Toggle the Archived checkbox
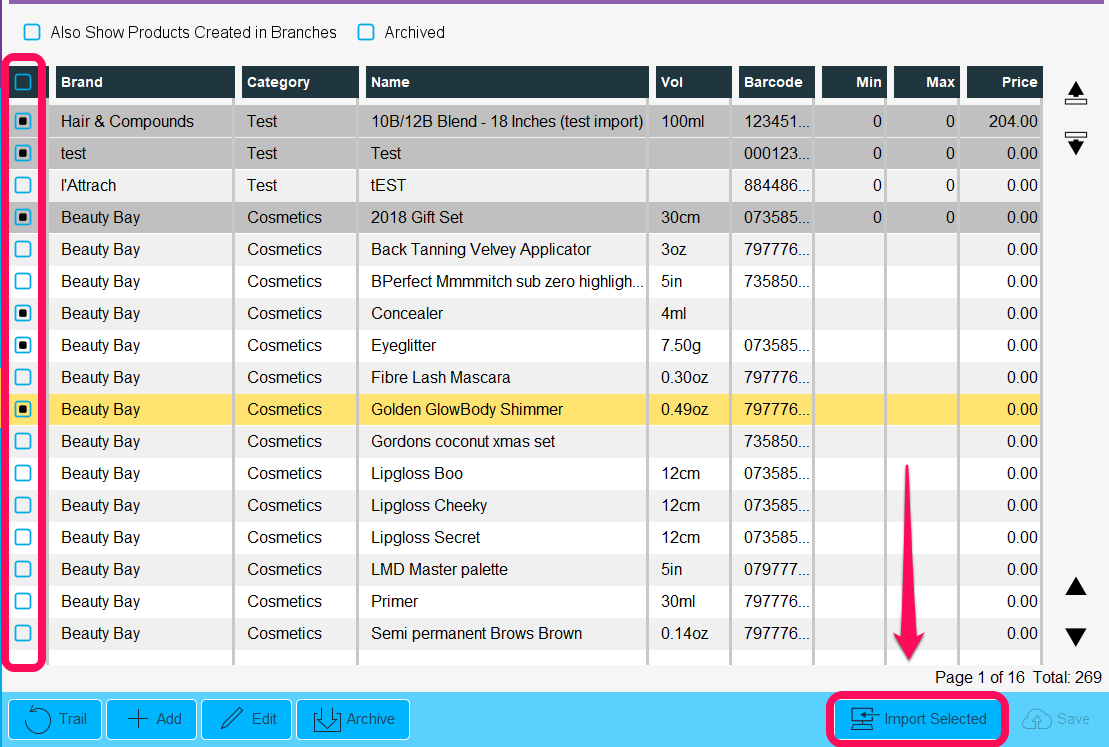 pos(366,32)
